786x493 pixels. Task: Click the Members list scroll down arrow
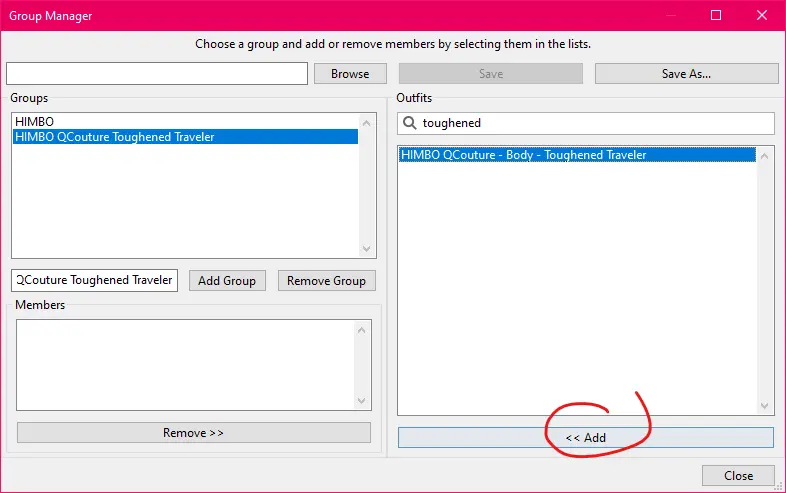361,401
